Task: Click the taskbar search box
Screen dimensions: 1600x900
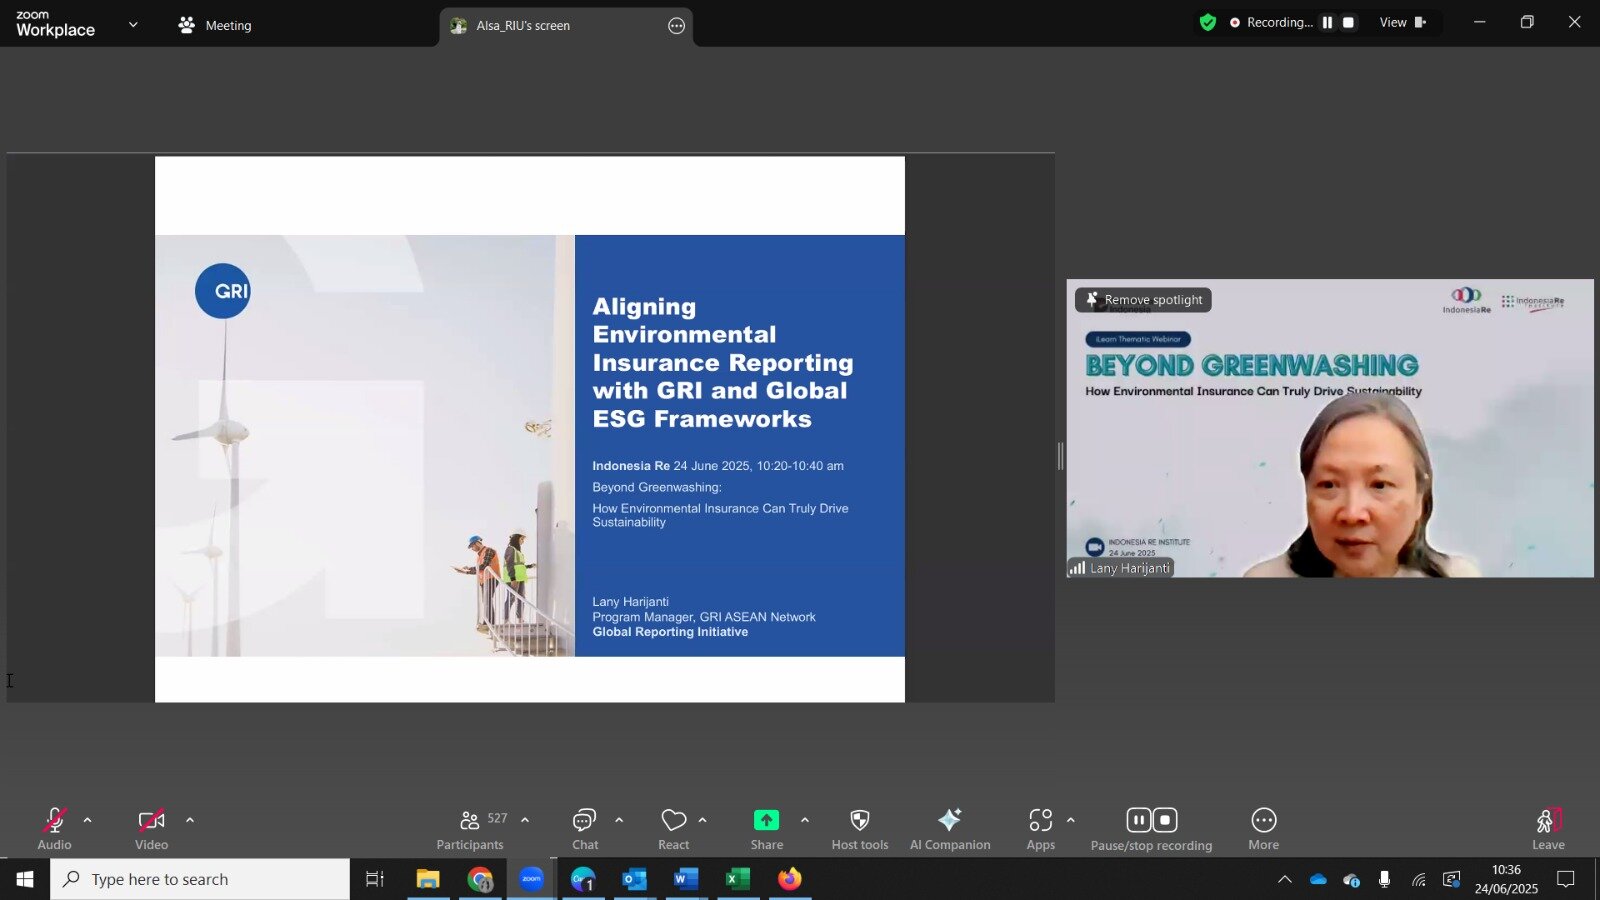Action: point(200,879)
